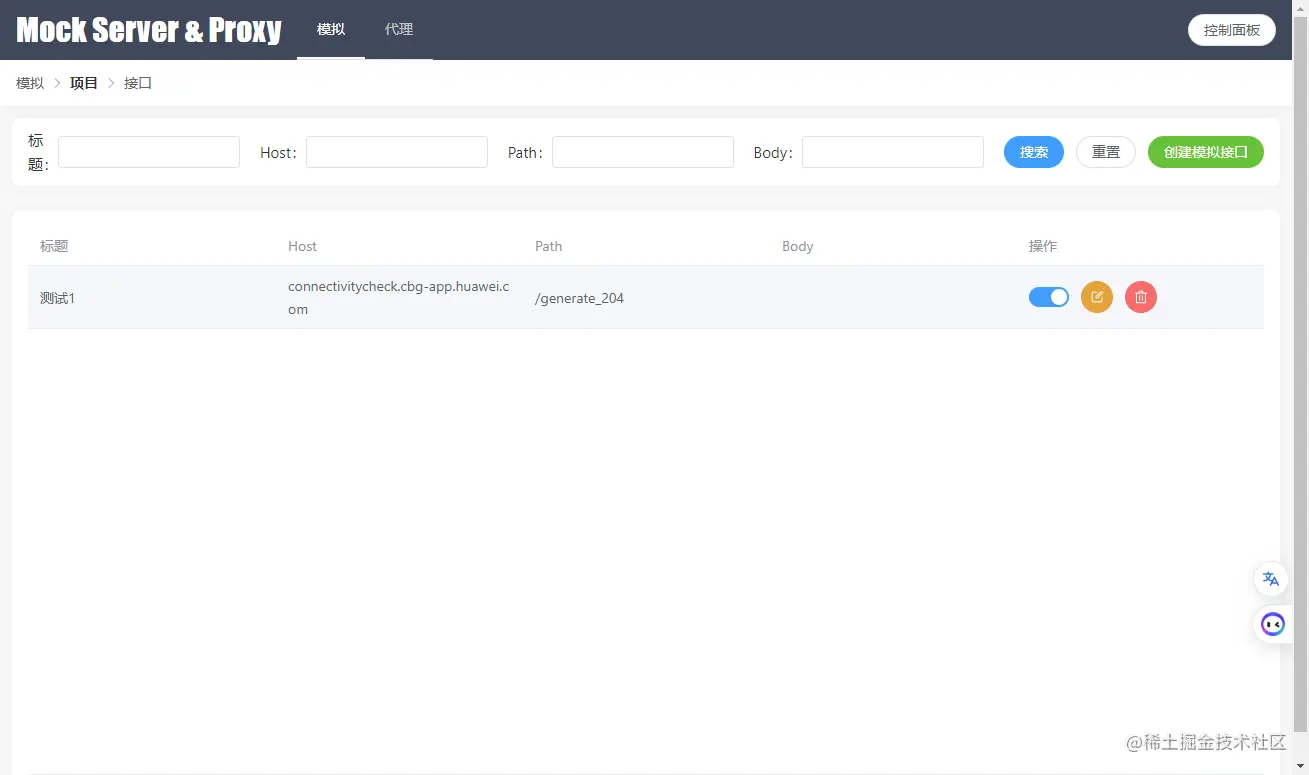The width and height of the screenshot is (1309, 775).
Task: Edit the 测试1 mock interface
Action: [x=1097, y=297]
